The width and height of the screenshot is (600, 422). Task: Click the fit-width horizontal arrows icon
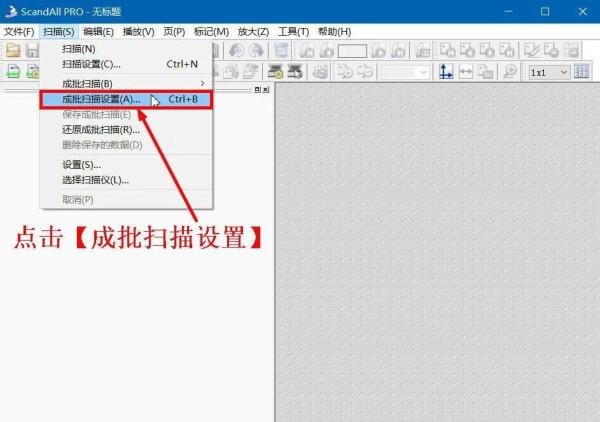point(466,72)
